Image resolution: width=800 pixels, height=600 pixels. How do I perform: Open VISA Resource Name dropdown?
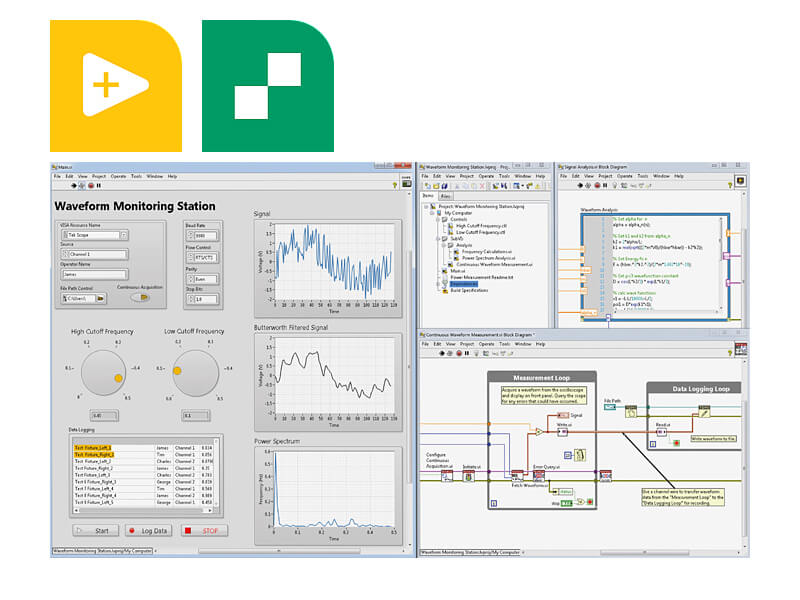(123, 235)
